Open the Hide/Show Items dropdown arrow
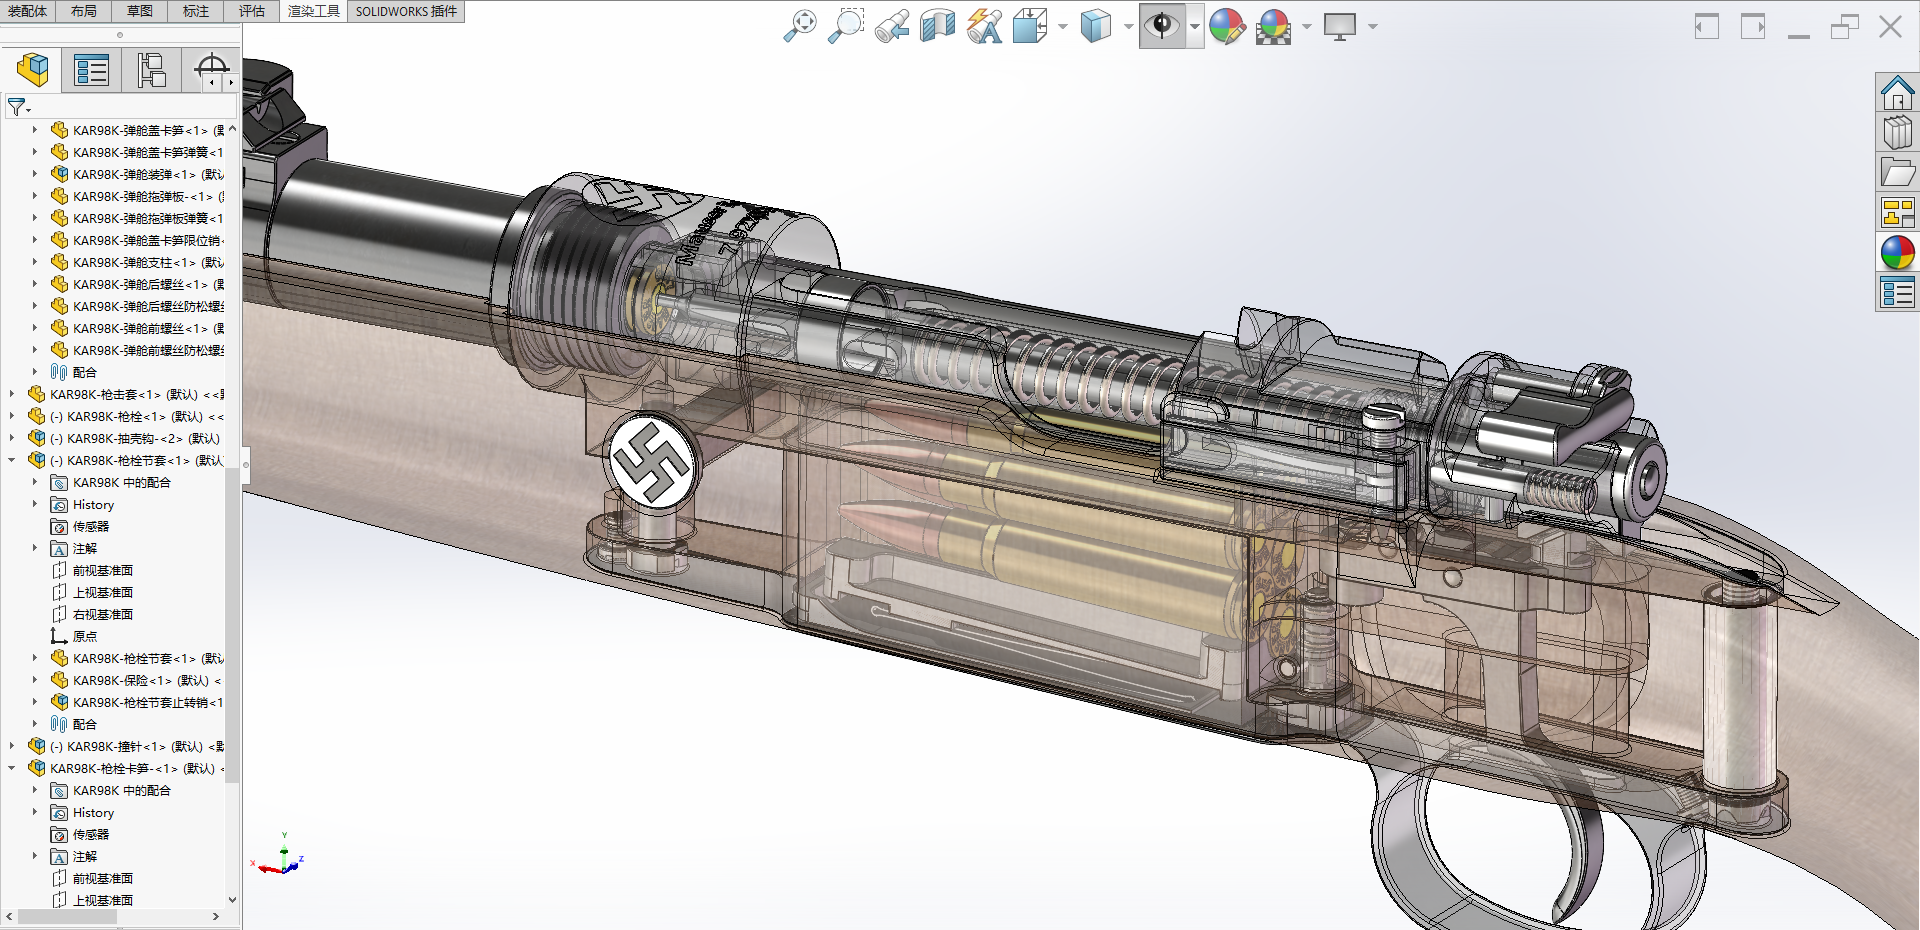 click(1194, 27)
